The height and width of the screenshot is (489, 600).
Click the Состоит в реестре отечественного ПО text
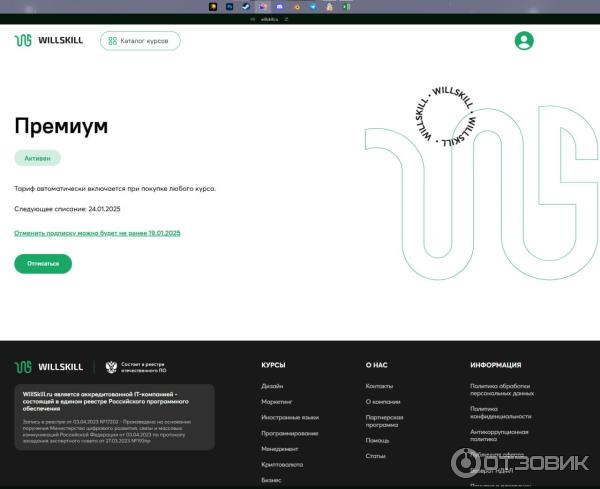pos(143,367)
